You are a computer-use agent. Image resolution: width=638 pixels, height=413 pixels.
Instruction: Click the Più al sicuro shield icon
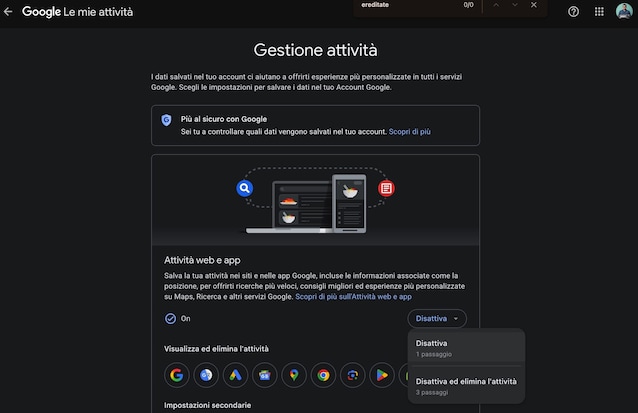tap(166, 120)
